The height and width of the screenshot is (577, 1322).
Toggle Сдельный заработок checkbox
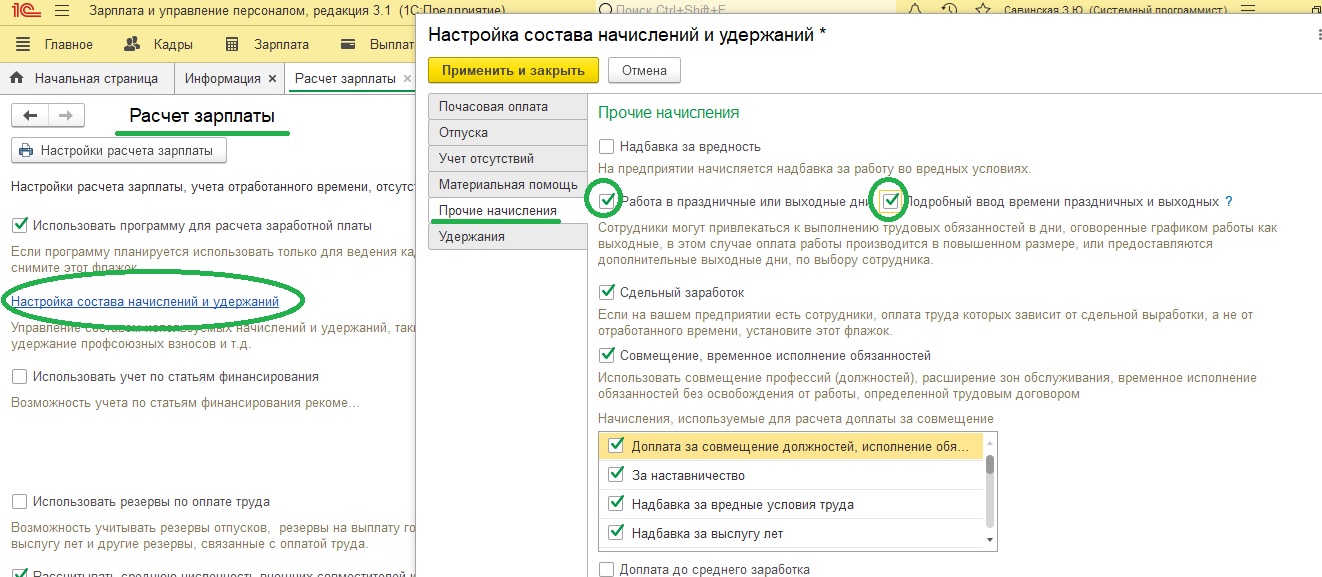coord(606,292)
